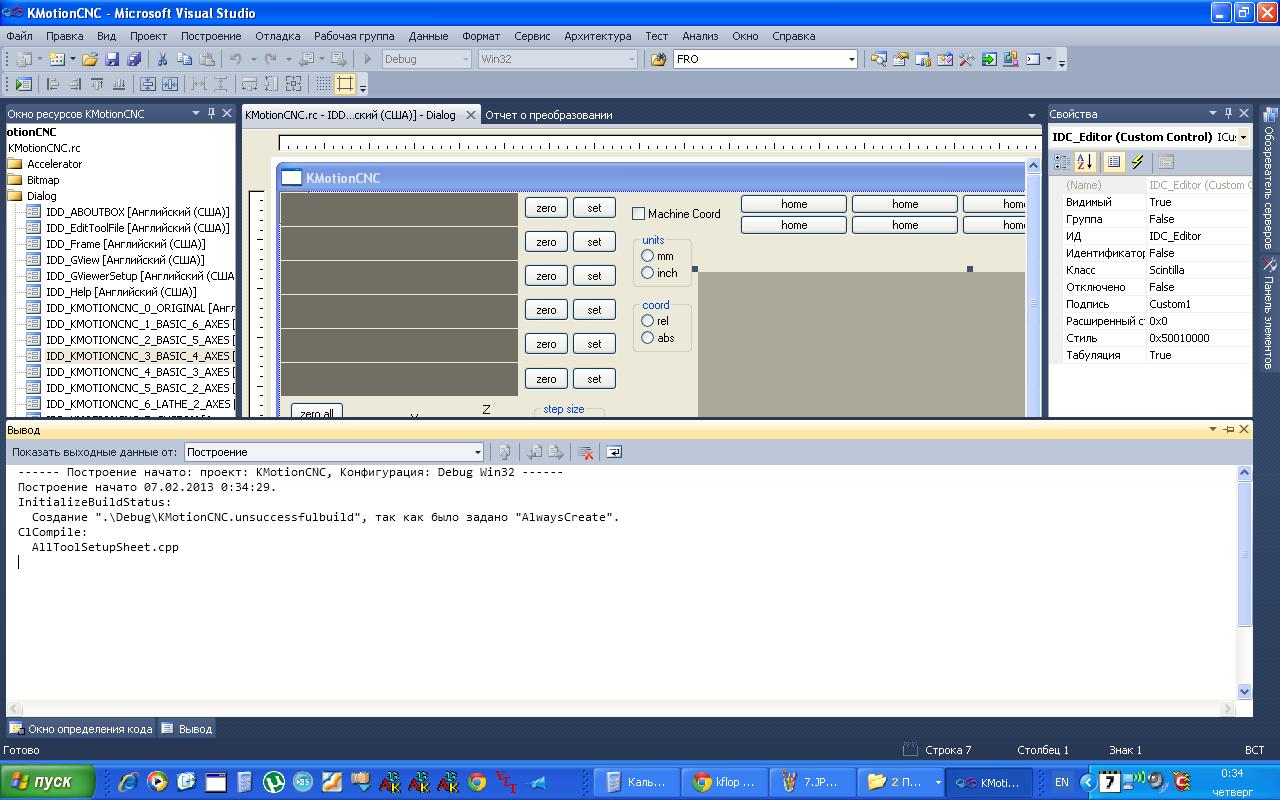The height and width of the screenshot is (800, 1280).
Task: Select the mm units radio button
Action: (x=648, y=256)
